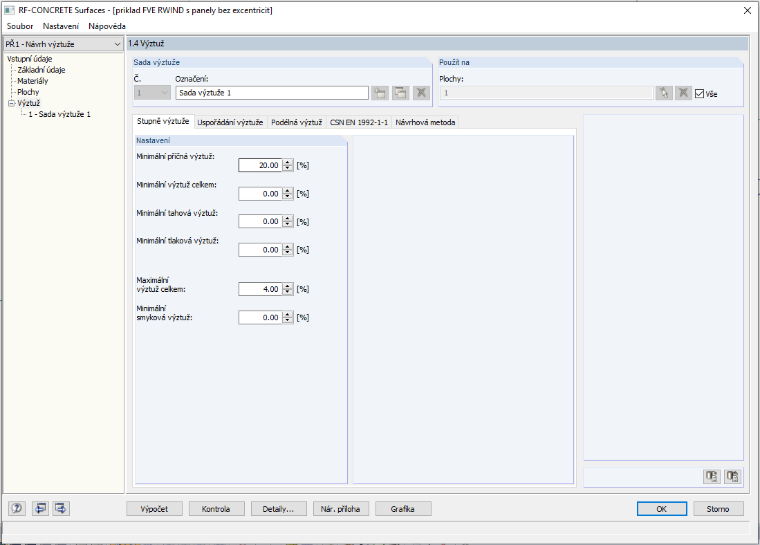Screen dimensions: 760x545
Task: Click the Nár. příloha button
Action: tap(341, 509)
